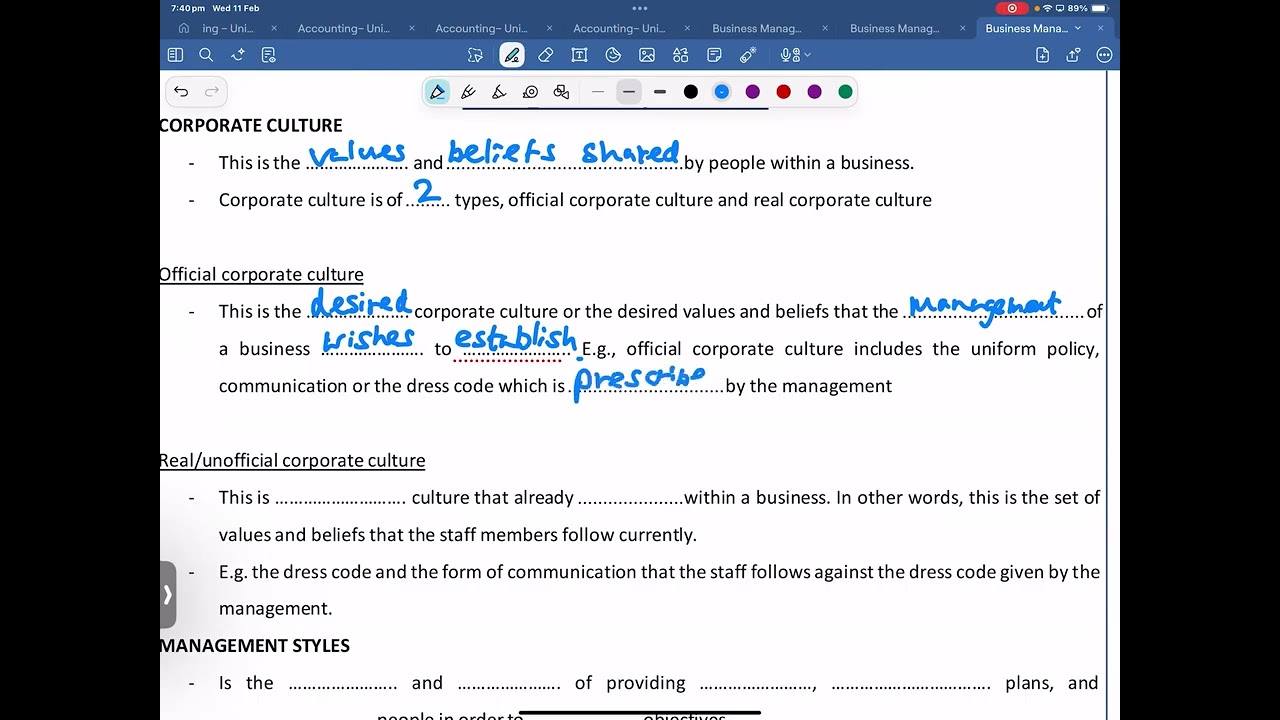This screenshot has height=720, width=1280.
Task: Tap the red screen recording indicator
Action: [1012, 8]
